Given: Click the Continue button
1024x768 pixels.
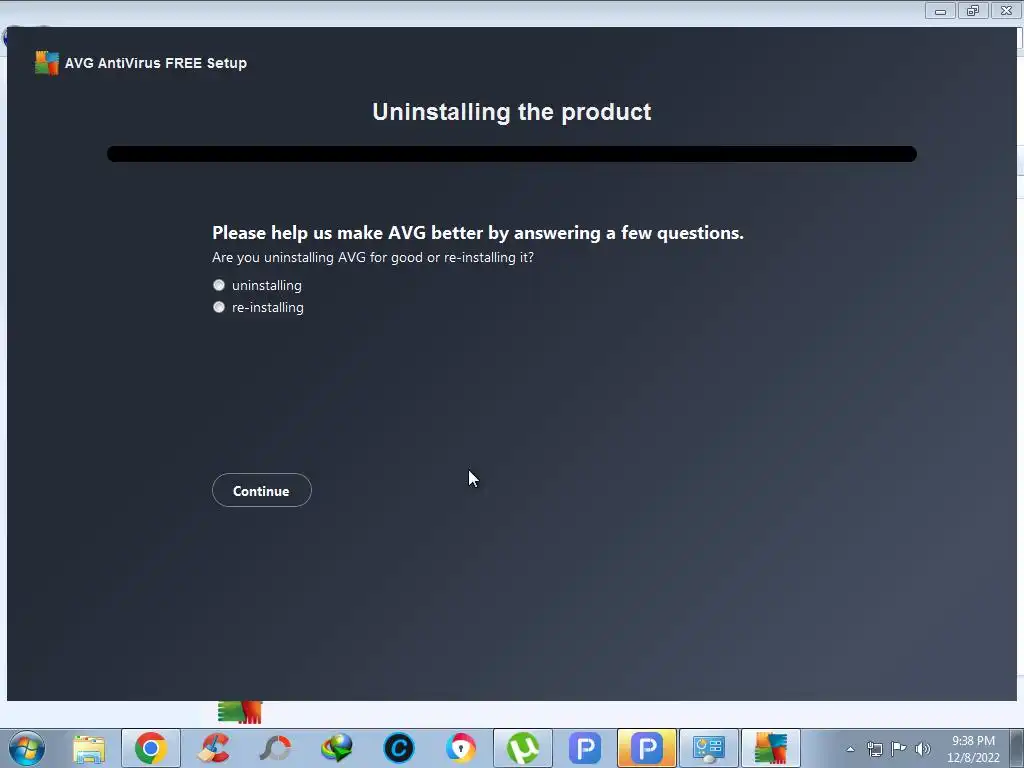Looking at the screenshot, I should click(261, 490).
